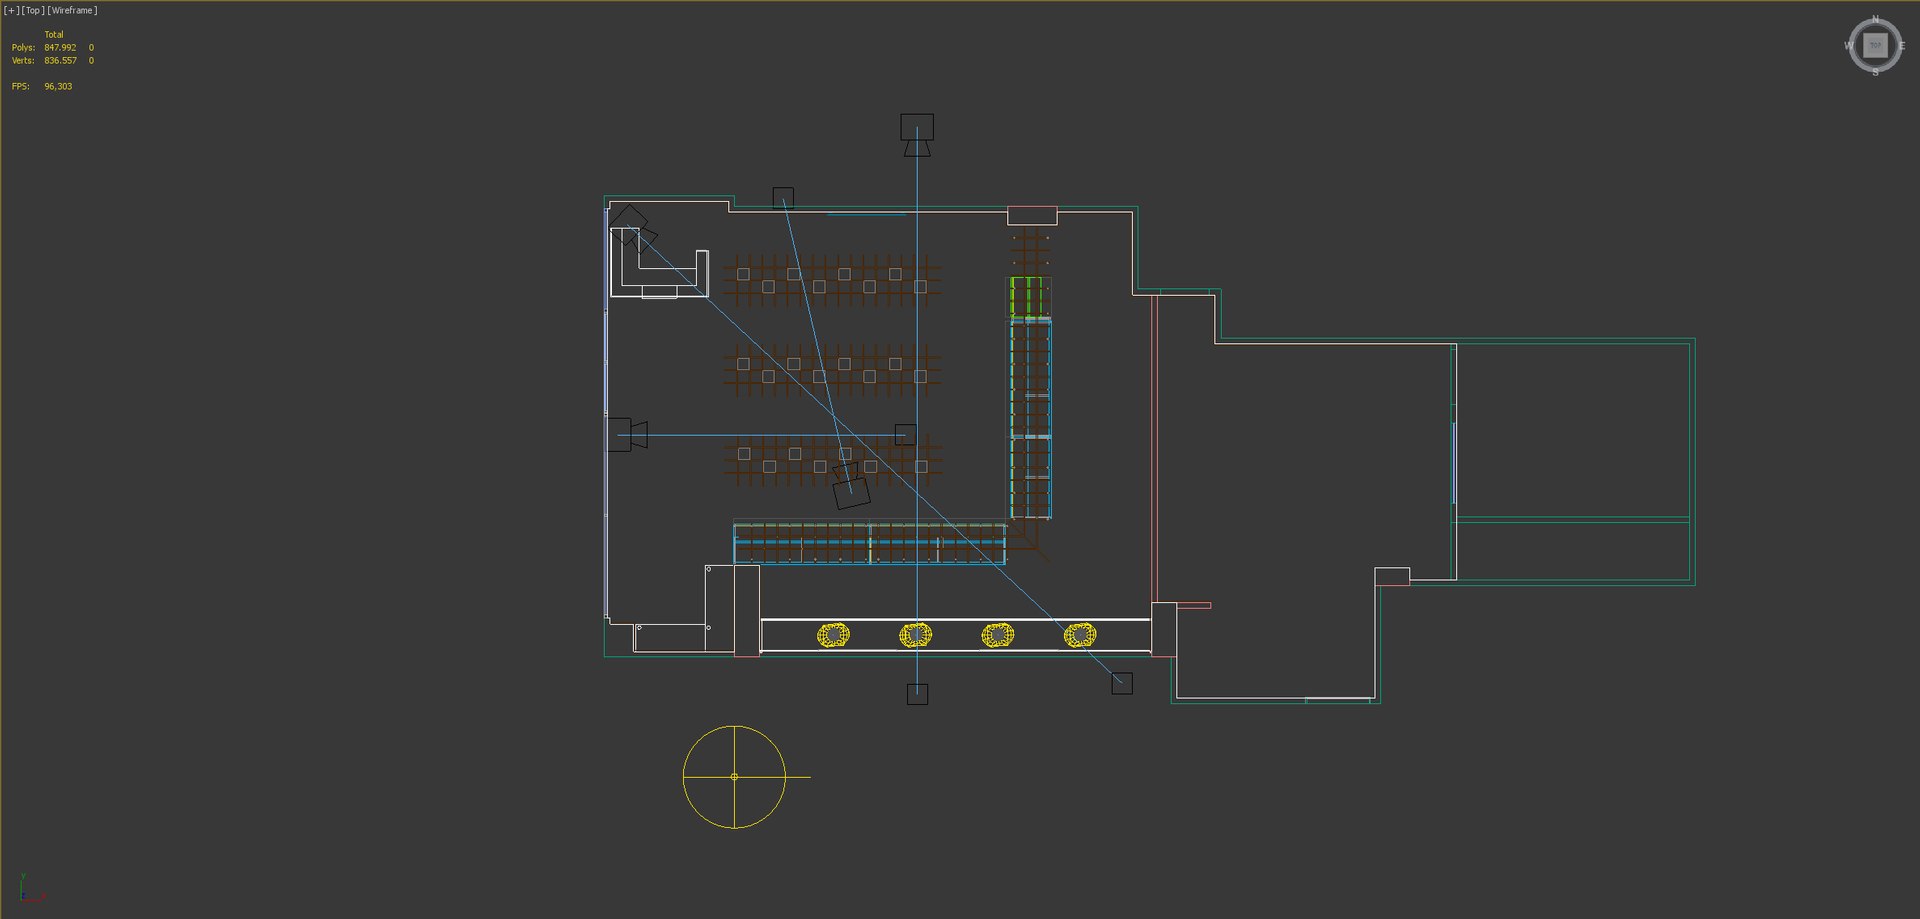The width and height of the screenshot is (1920, 919).
Task: Open the [Wireframe] shading viewport menu
Action: pyautogui.click(x=73, y=10)
